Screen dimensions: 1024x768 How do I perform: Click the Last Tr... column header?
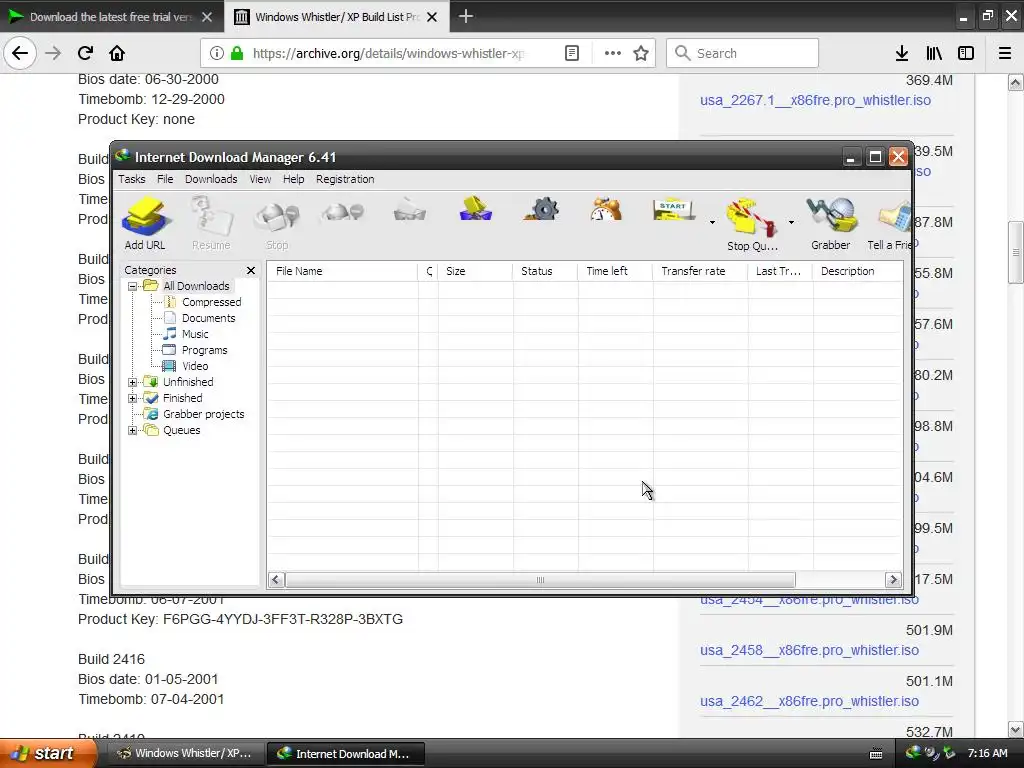[x=780, y=271]
